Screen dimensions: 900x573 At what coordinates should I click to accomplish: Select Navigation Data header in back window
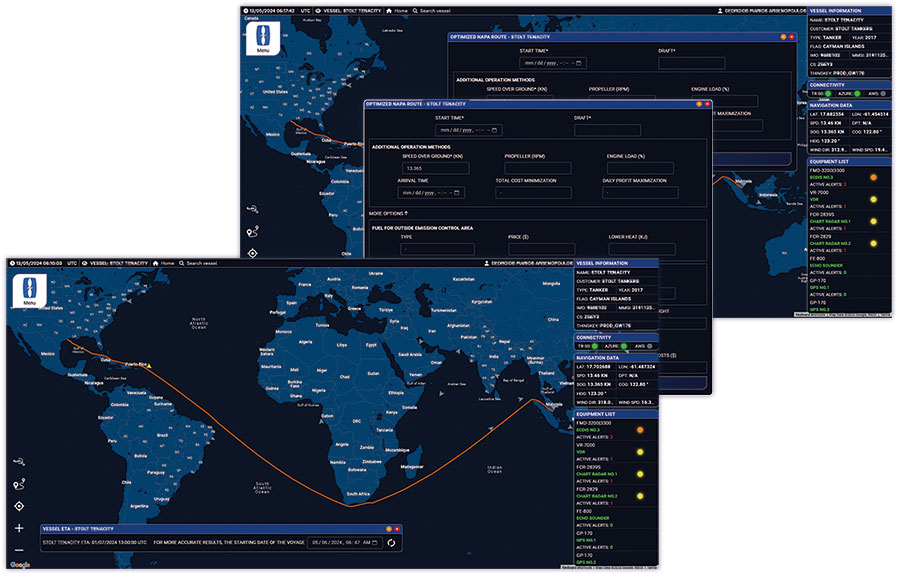point(850,105)
